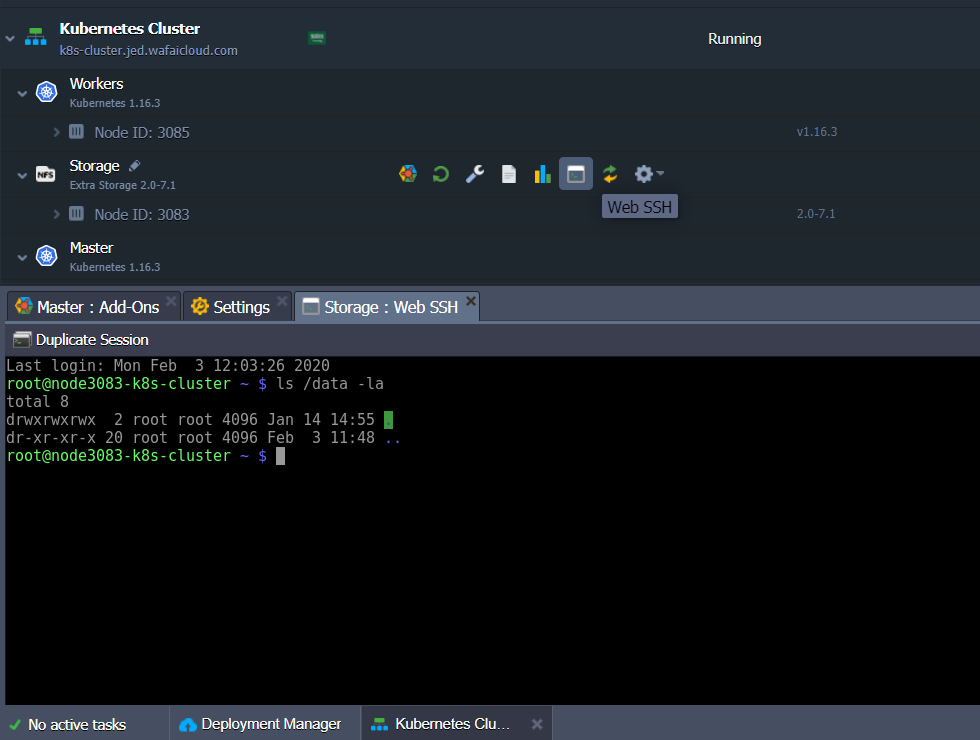Select the Workers layer name

pos(96,84)
